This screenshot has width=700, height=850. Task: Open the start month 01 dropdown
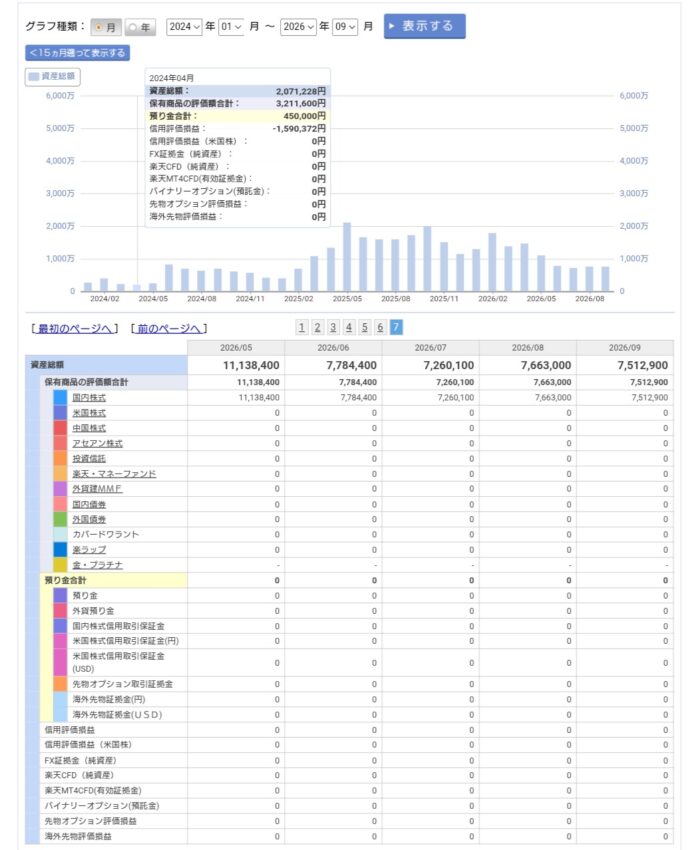pos(231,27)
